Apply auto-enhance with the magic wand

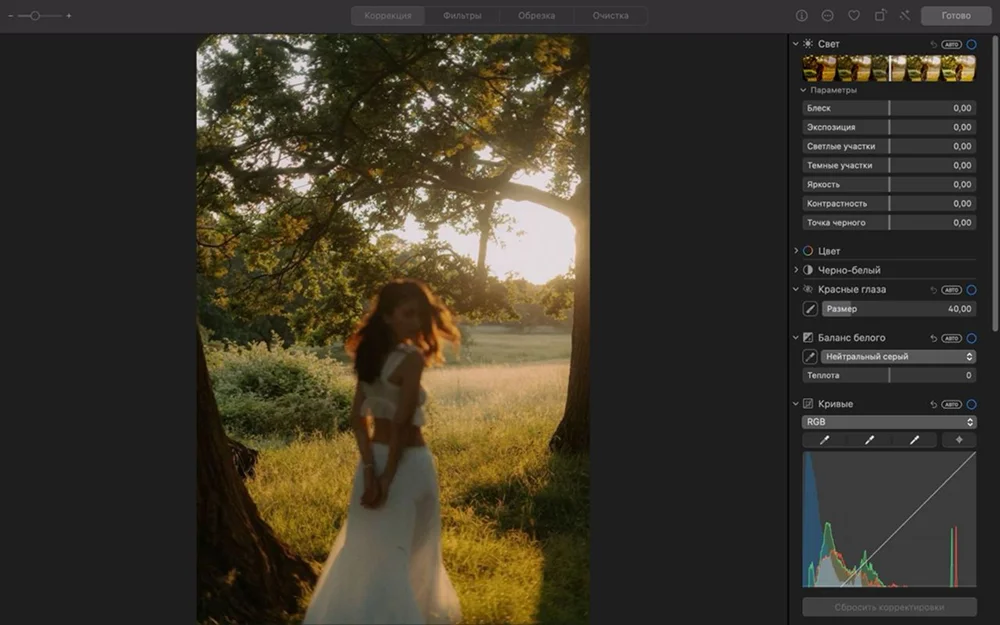tap(905, 16)
